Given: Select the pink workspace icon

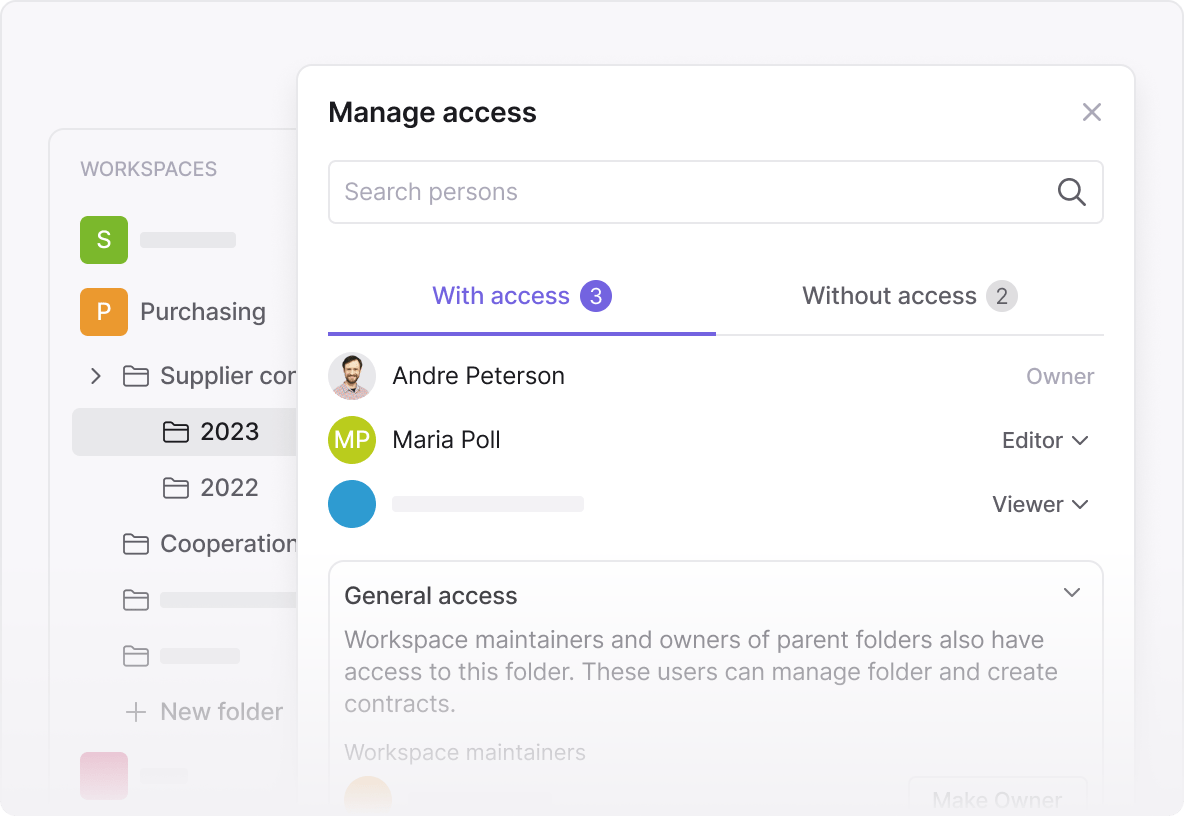Looking at the screenshot, I should pyautogui.click(x=104, y=776).
